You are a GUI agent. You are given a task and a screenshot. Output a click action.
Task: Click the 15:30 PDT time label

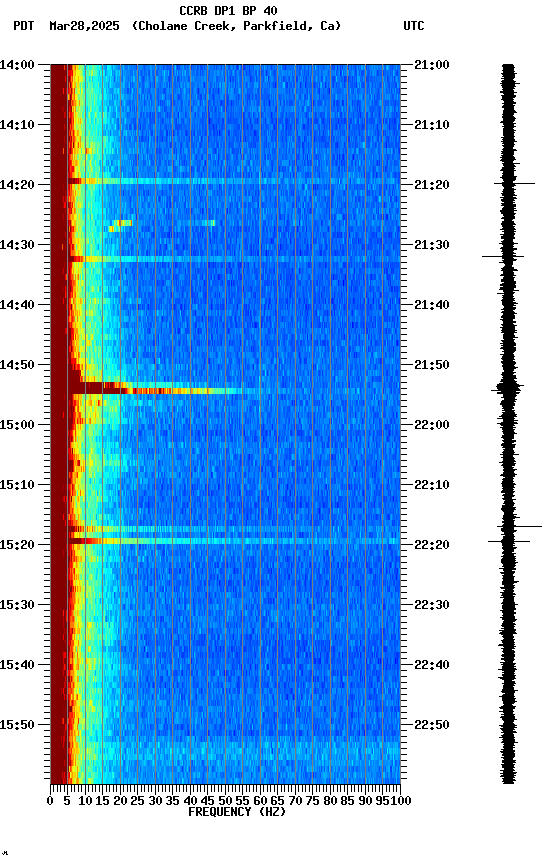click(x=17, y=605)
